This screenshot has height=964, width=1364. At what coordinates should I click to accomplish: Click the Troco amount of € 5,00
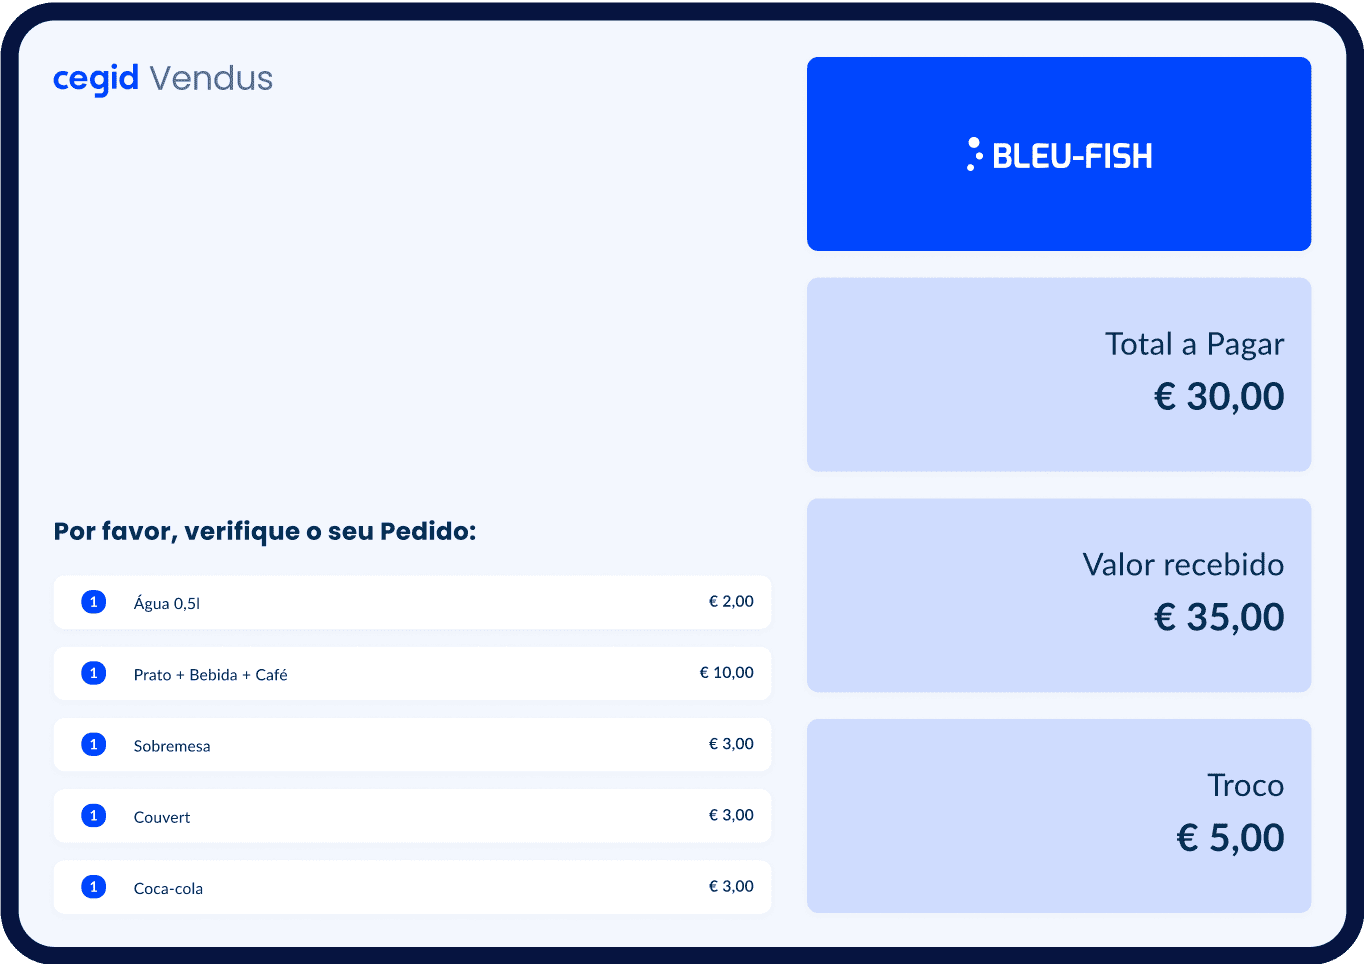(1230, 837)
